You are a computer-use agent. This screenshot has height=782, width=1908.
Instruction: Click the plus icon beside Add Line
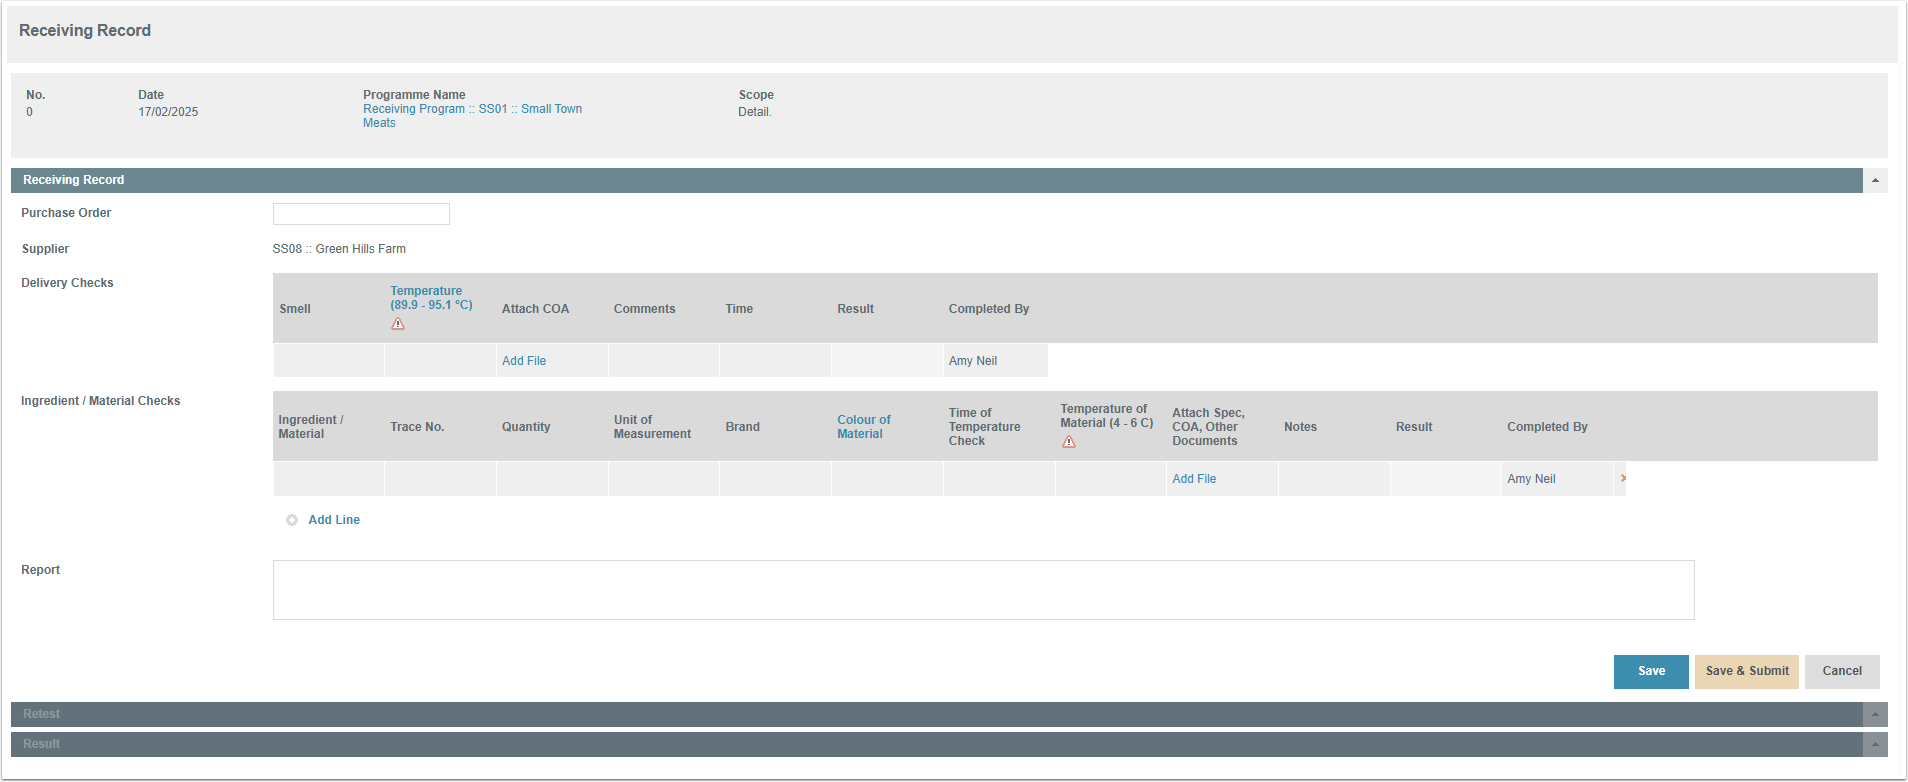coord(292,520)
